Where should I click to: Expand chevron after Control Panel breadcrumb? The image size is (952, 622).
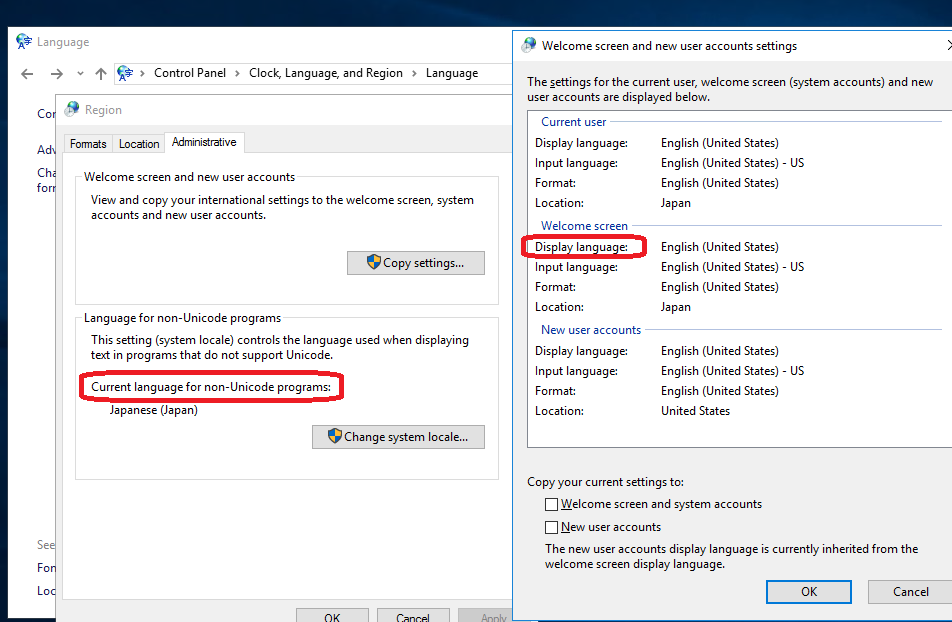click(x=237, y=73)
